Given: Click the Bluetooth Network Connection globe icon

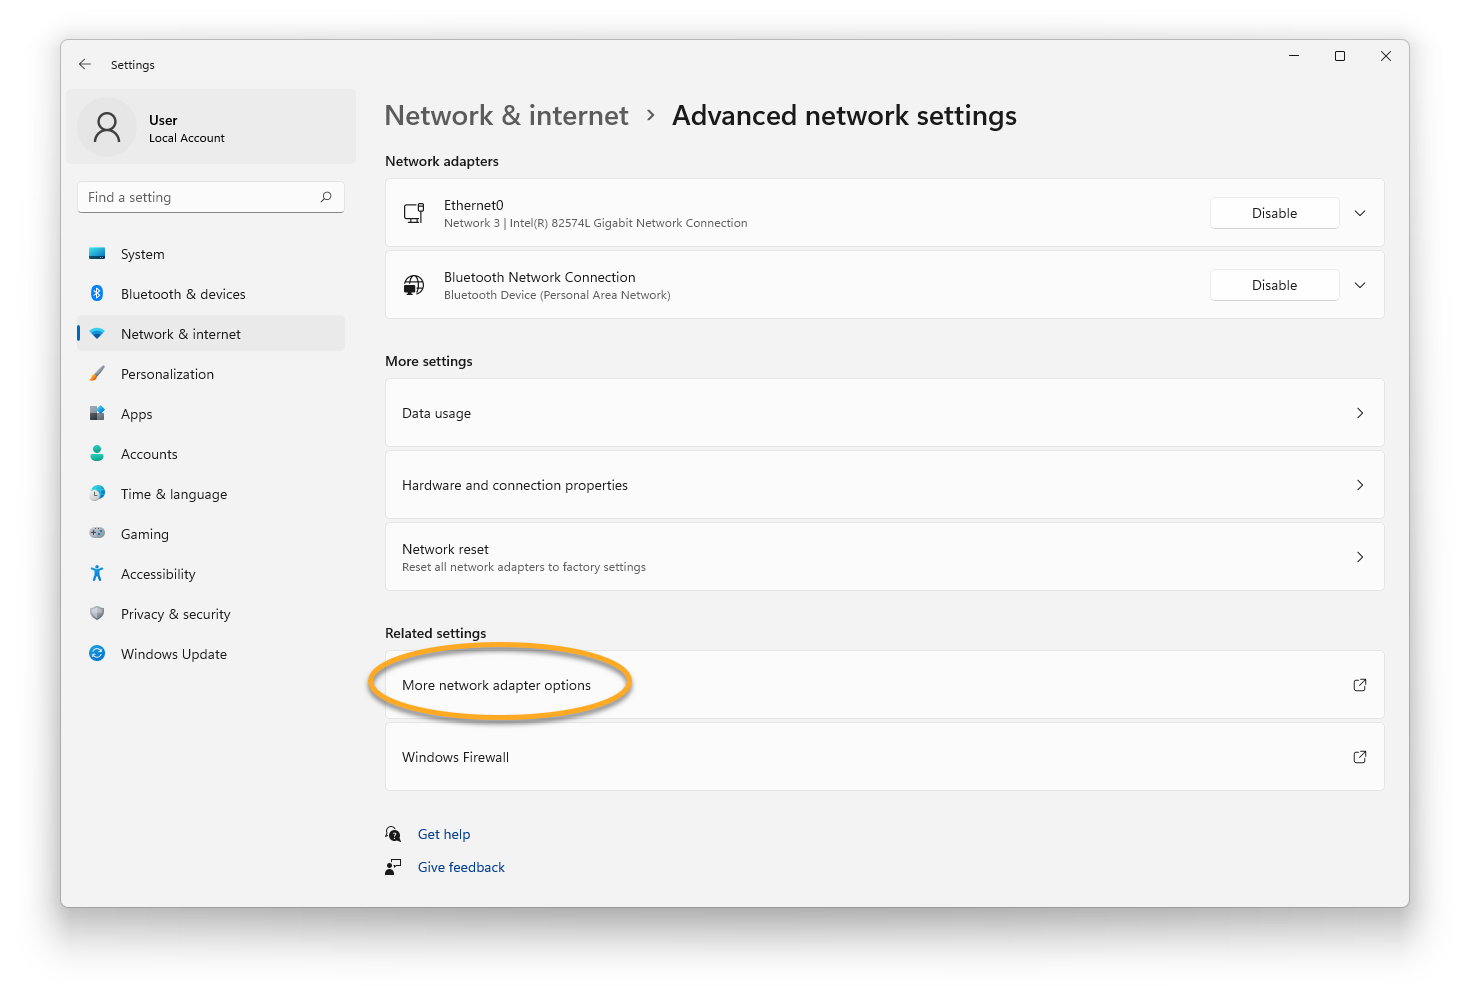Looking at the screenshot, I should [x=414, y=285].
